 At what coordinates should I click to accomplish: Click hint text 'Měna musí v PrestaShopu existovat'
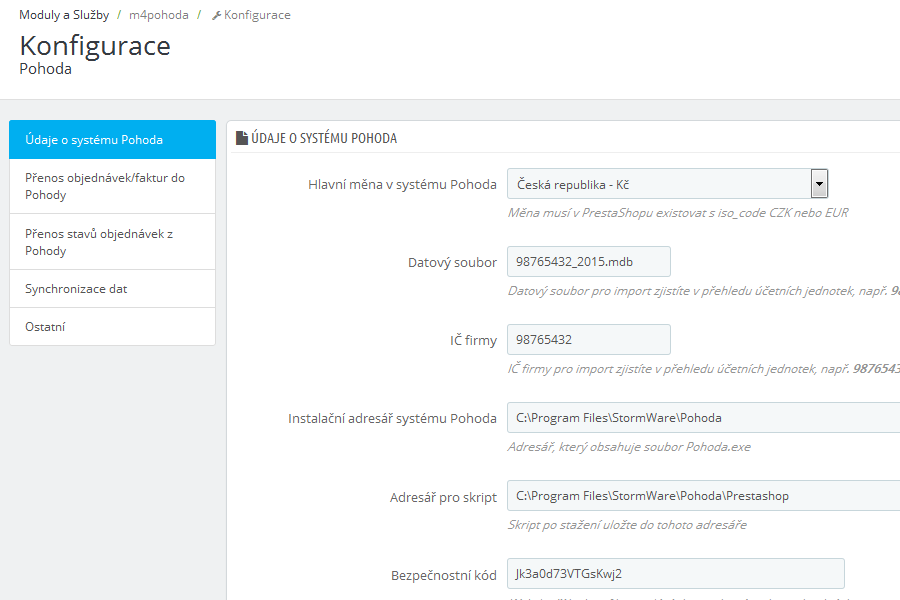click(677, 213)
